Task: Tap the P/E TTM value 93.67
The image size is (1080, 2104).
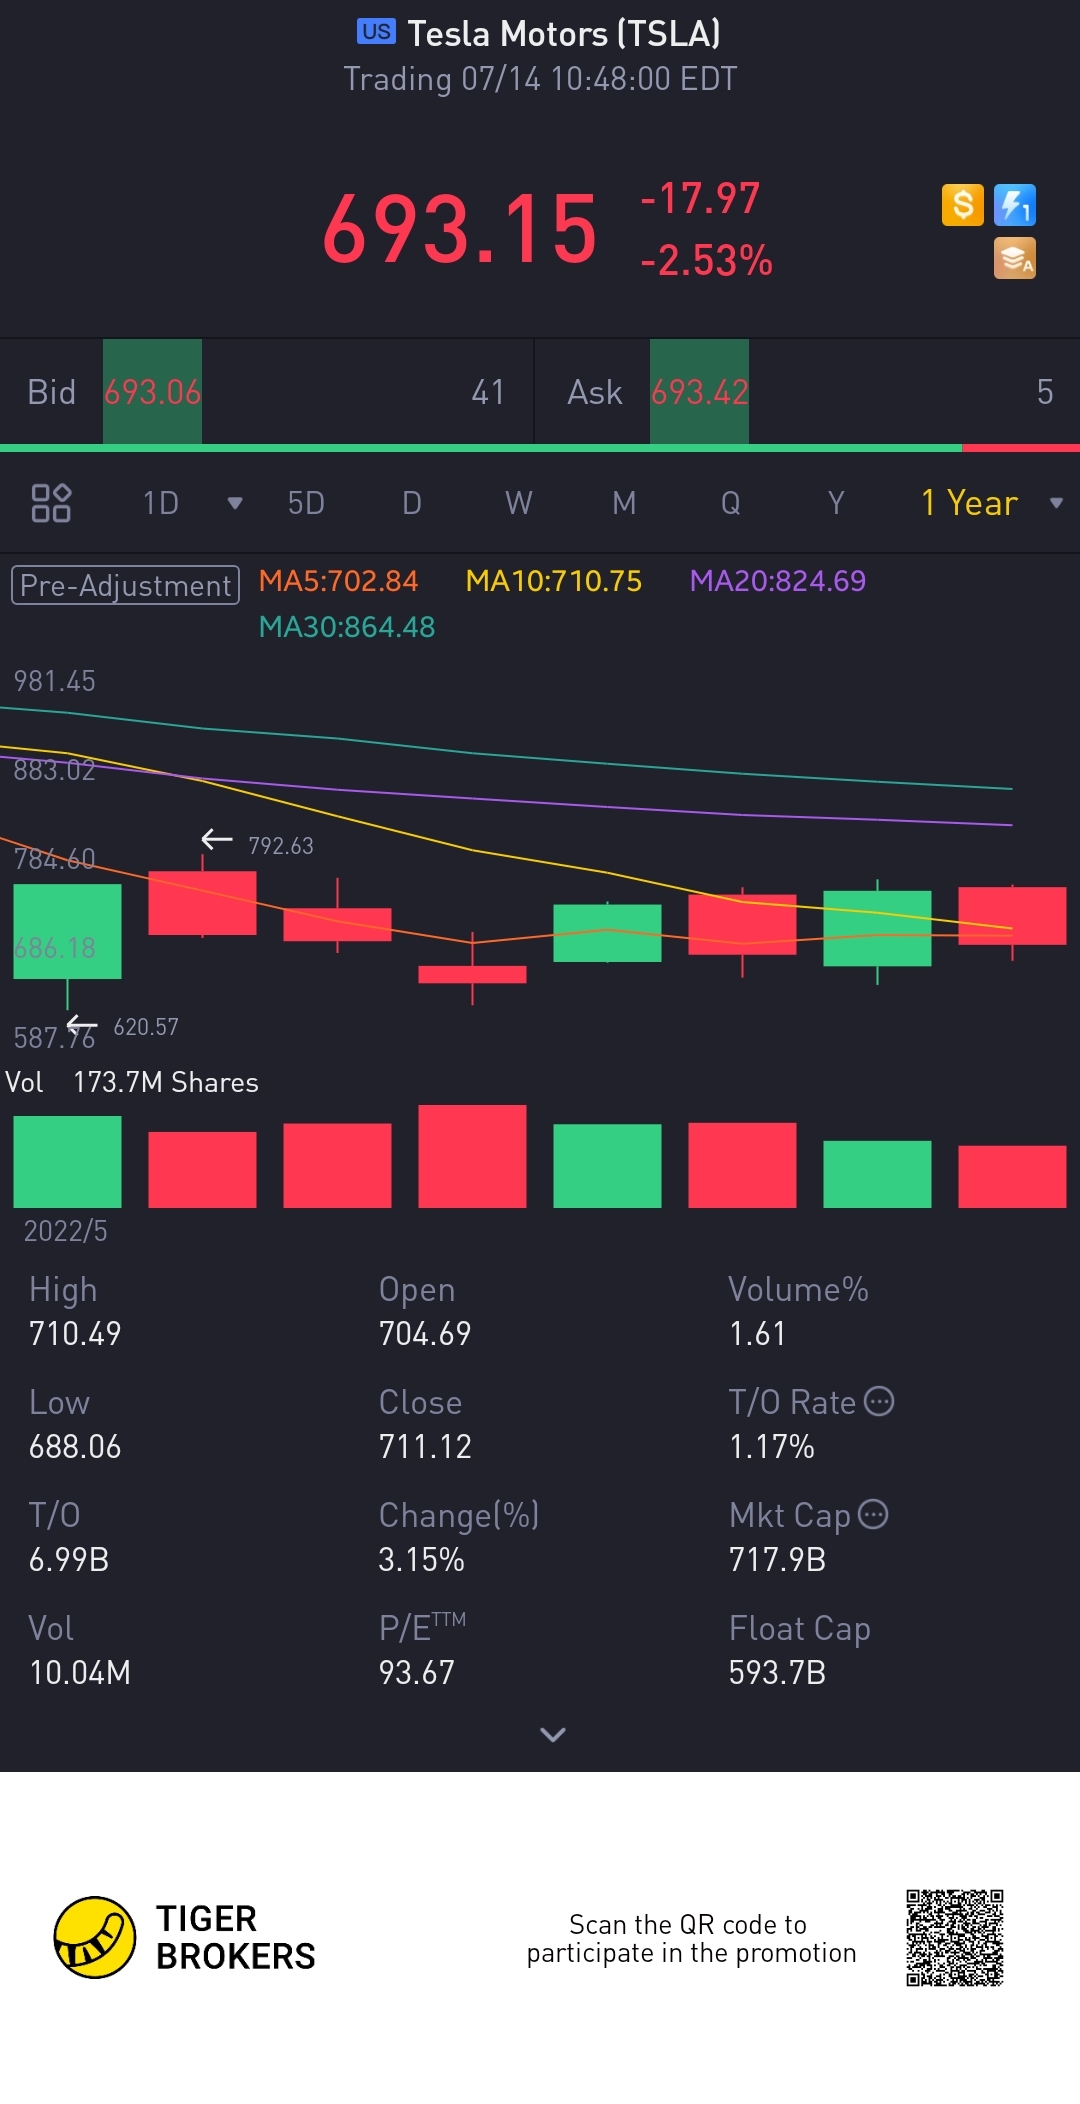Action: [416, 1673]
